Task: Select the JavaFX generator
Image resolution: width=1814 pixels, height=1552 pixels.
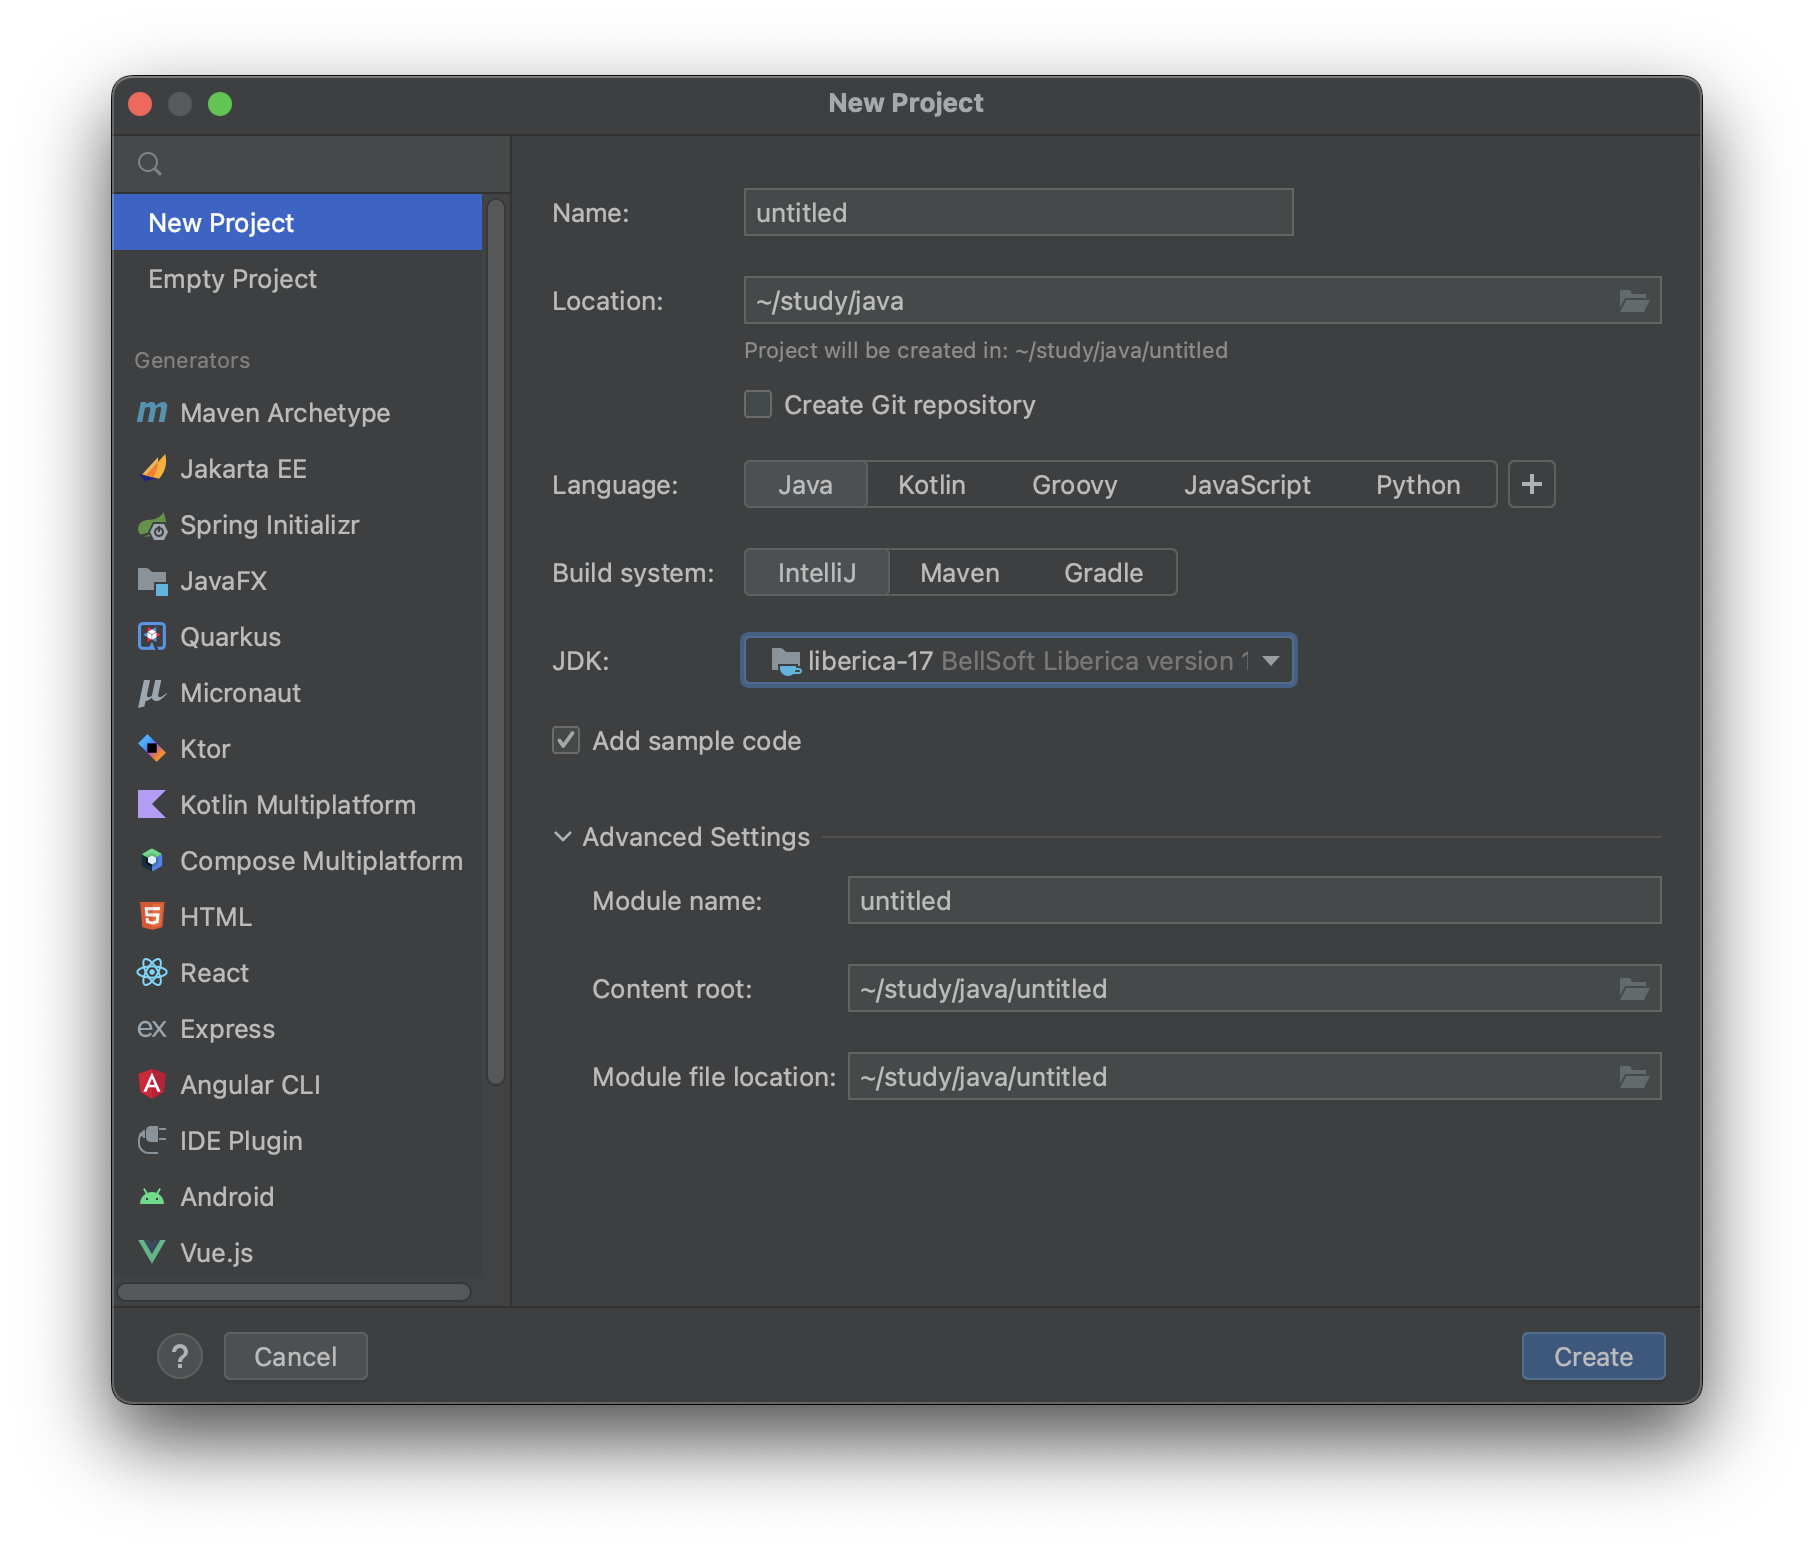Action: [223, 581]
